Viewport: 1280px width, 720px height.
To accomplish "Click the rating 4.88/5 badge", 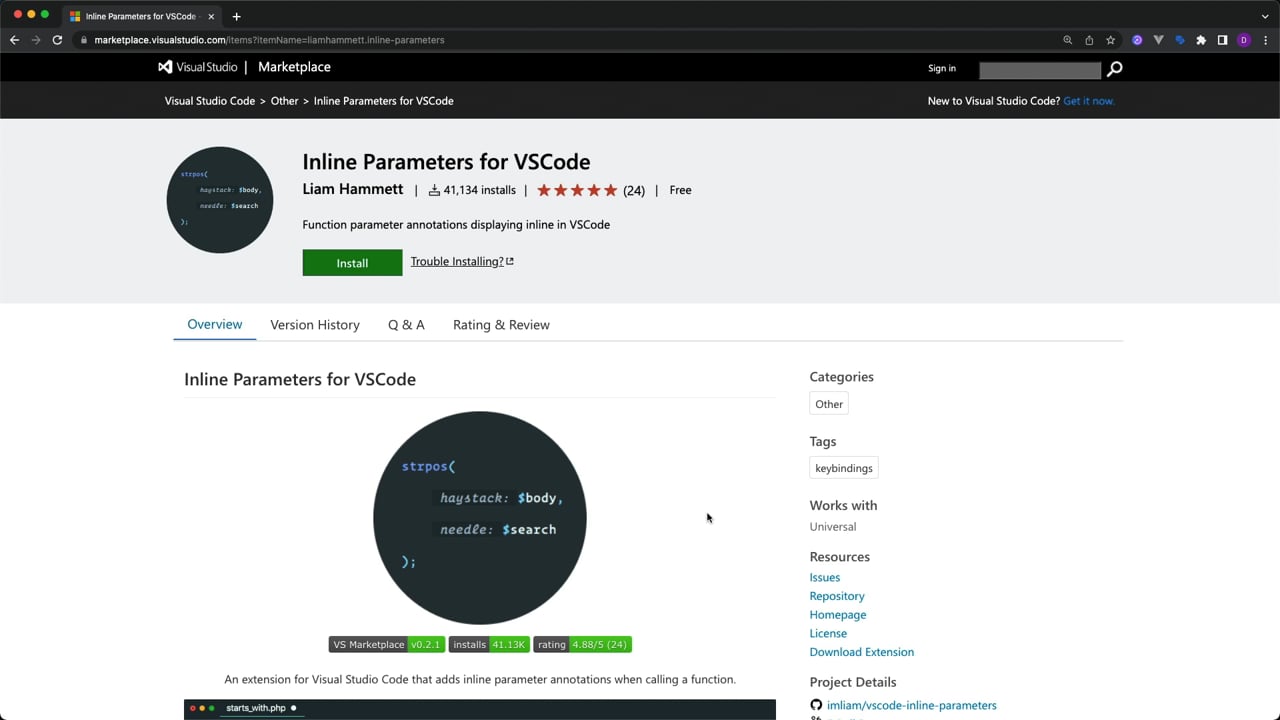I will pos(582,644).
